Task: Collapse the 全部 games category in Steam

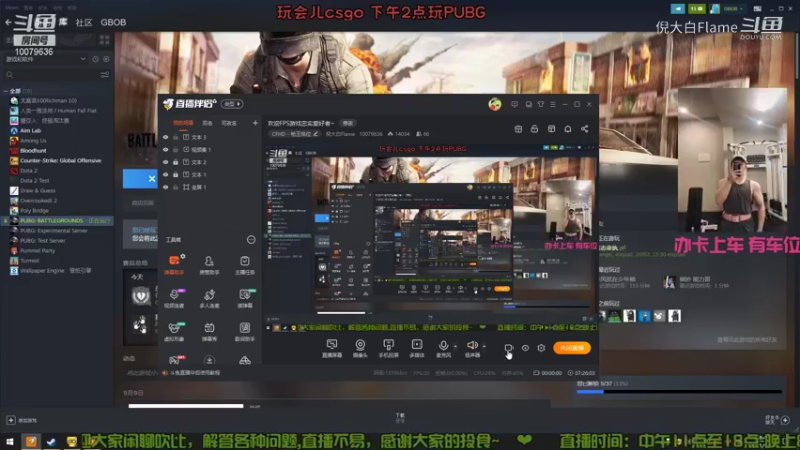Action: pyautogui.click(x=6, y=91)
